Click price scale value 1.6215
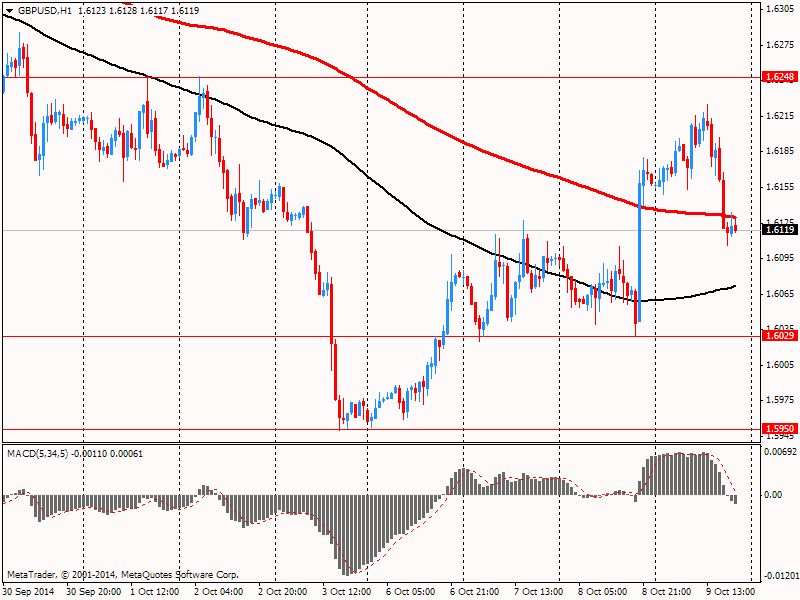The image size is (800, 600). click(780, 116)
